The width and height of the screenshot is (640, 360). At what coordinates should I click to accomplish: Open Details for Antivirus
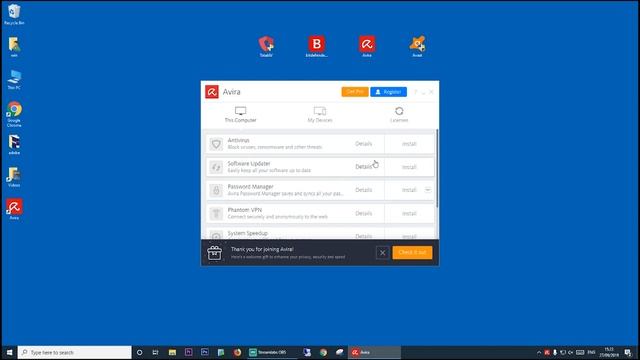[x=363, y=144]
